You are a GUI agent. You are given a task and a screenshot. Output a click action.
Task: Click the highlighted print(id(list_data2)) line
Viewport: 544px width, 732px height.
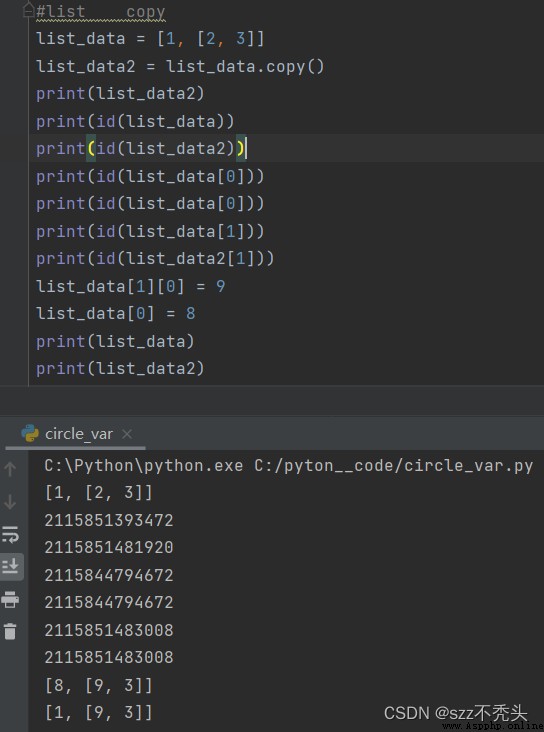coord(141,148)
